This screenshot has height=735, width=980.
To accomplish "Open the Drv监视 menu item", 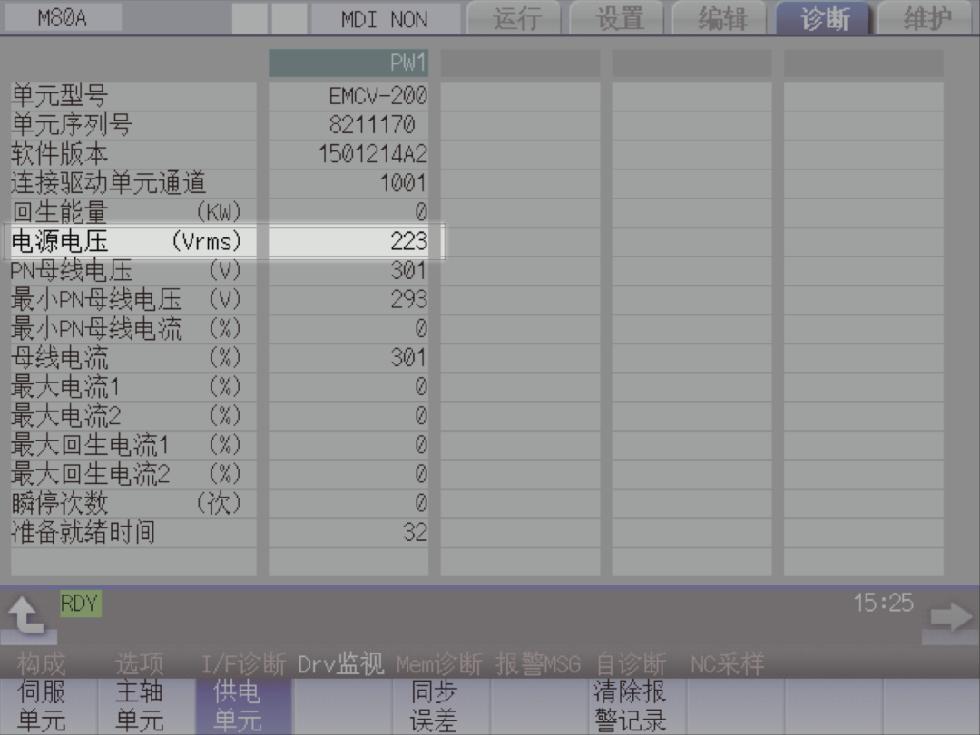I will [341, 664].
